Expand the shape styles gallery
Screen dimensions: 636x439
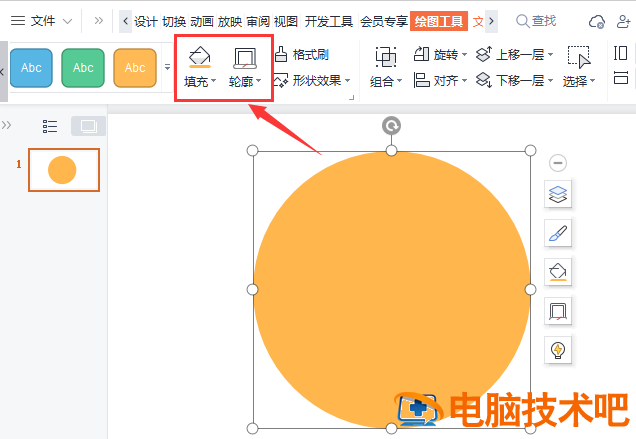(167, 67)
